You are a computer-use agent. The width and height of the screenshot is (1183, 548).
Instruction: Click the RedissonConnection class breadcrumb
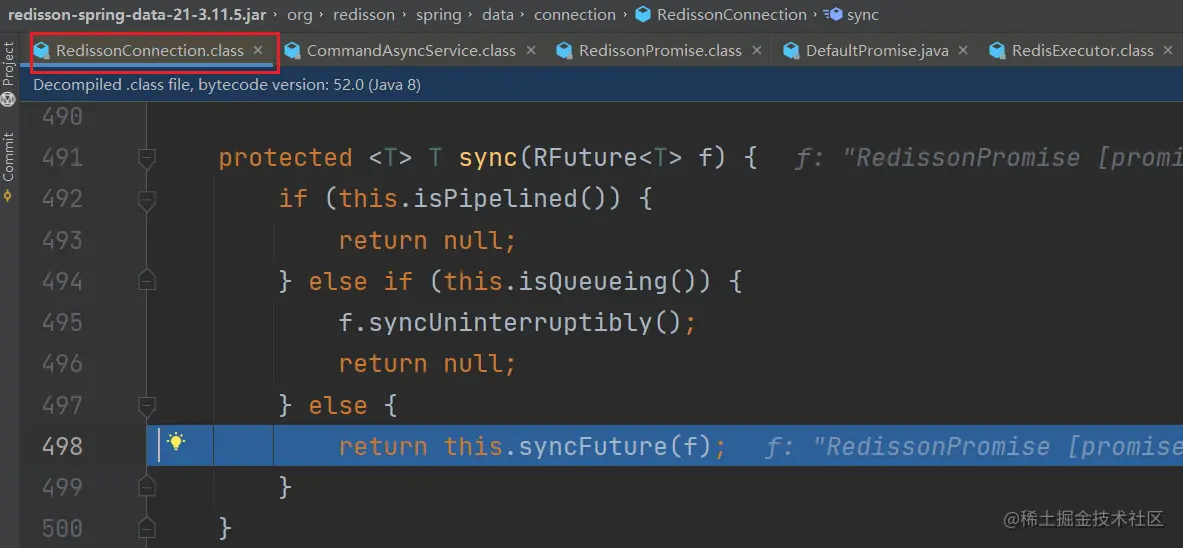click(731, 14)
